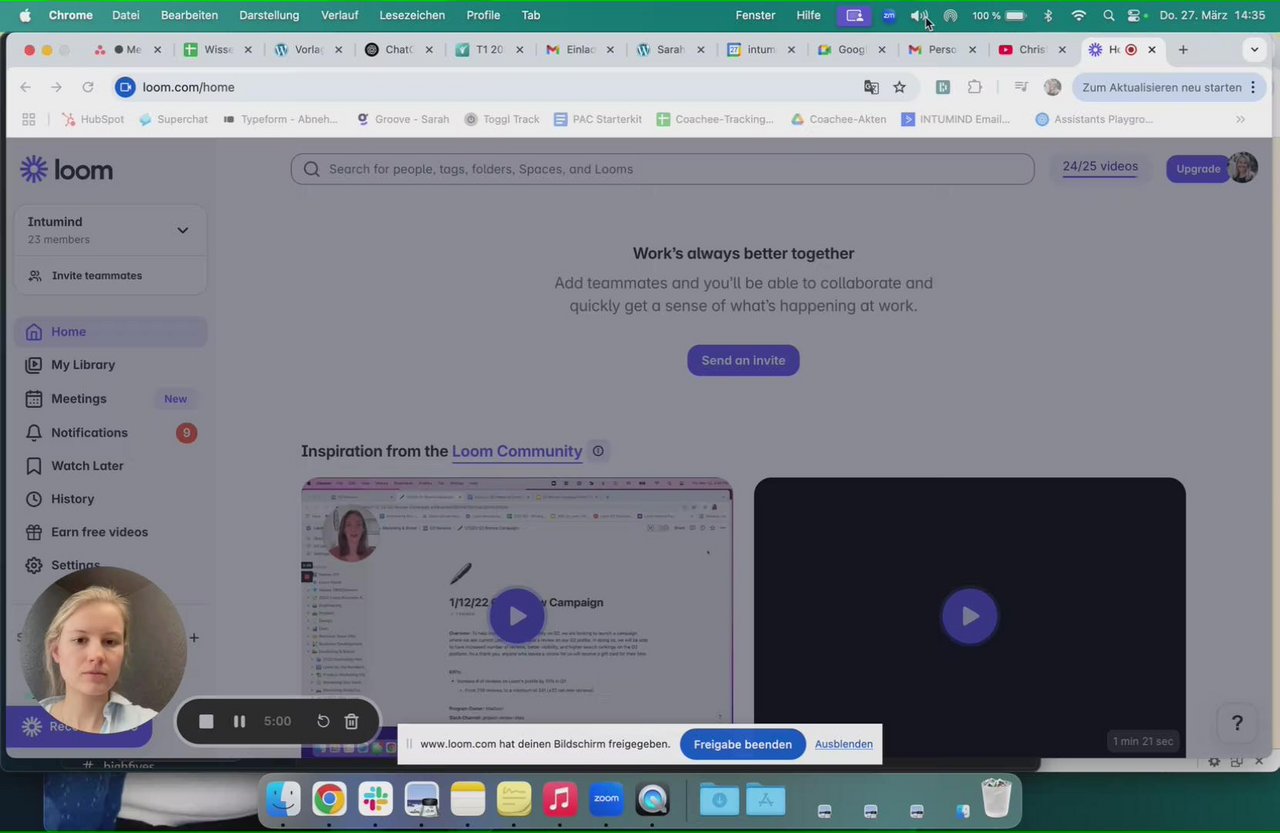The image size is (1280, 833).
Task: Open Home in the Loom sidebar
Action: [110, 332]
